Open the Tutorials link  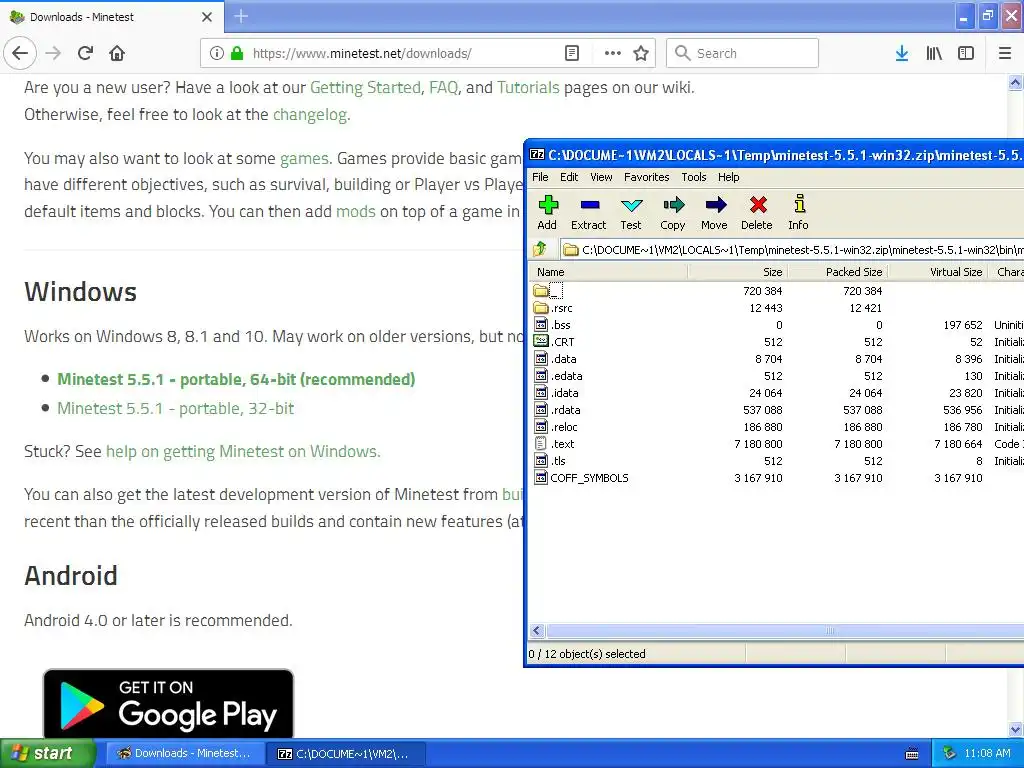(528, 88)
